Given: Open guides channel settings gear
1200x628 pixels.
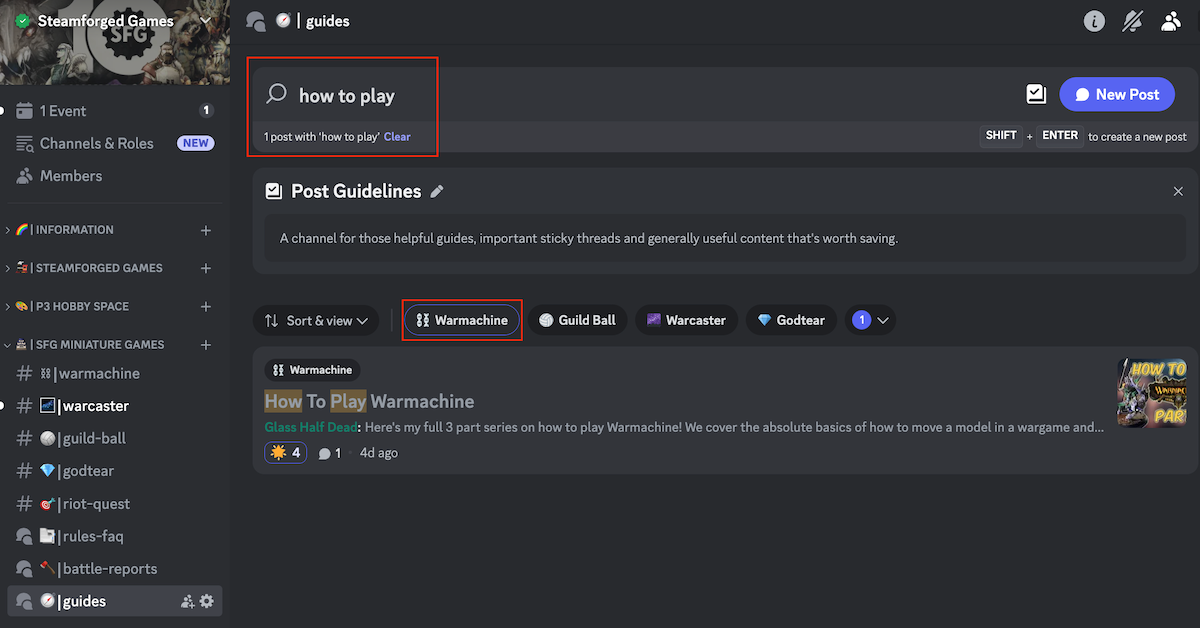Looking at the screenshot, I should (207, 601).
